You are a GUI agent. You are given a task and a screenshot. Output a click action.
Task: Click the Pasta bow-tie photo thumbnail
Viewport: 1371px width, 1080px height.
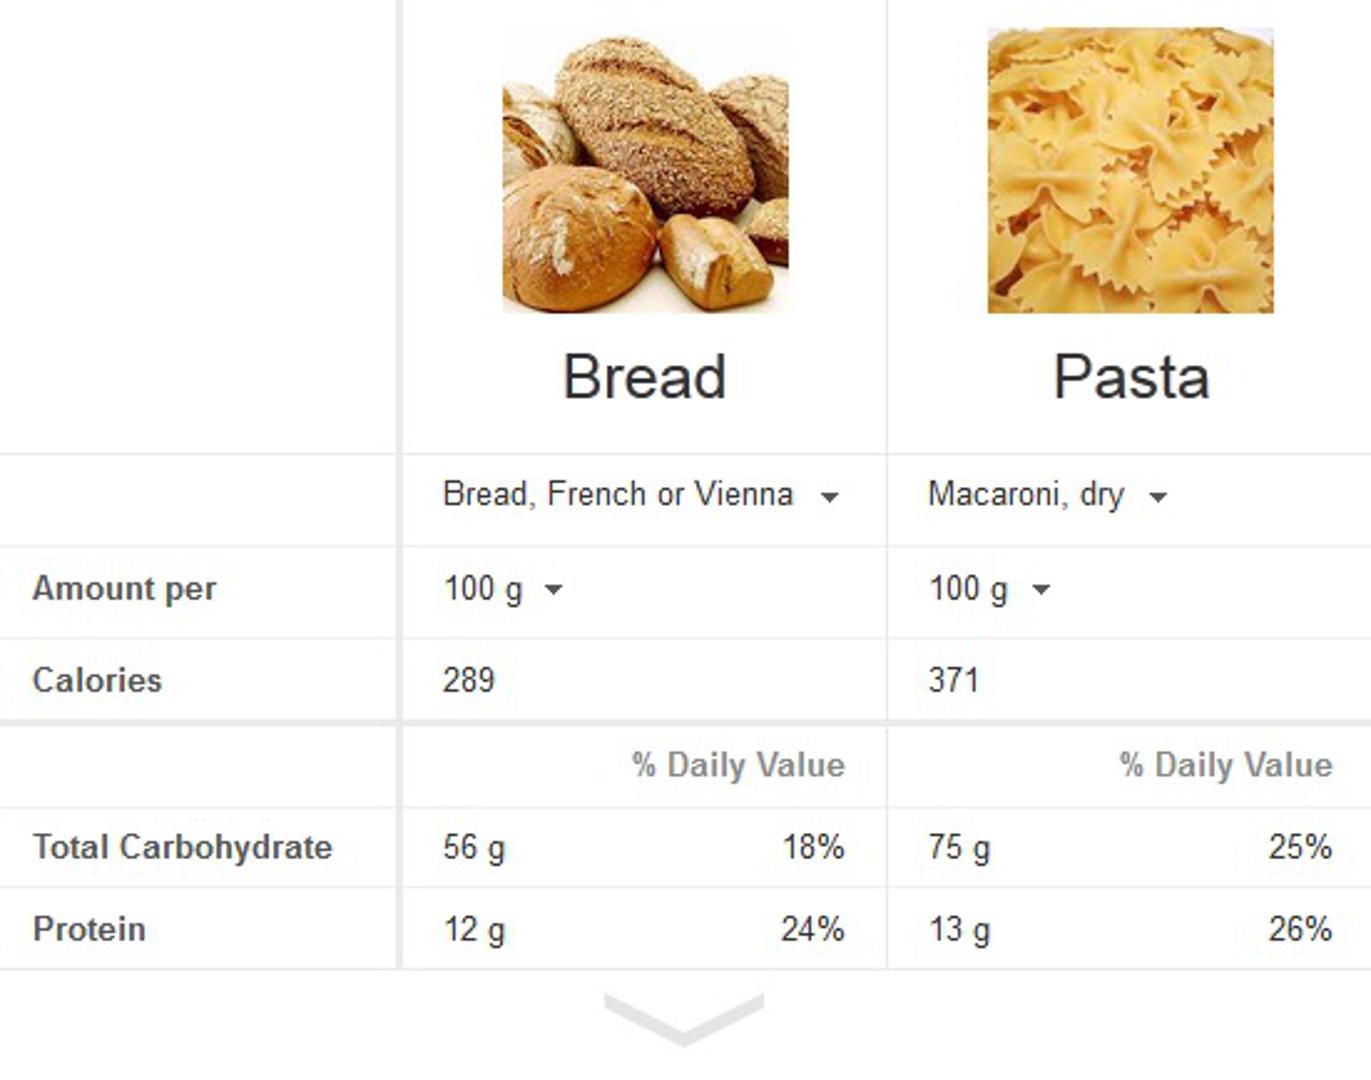(x=1130, y=170)
